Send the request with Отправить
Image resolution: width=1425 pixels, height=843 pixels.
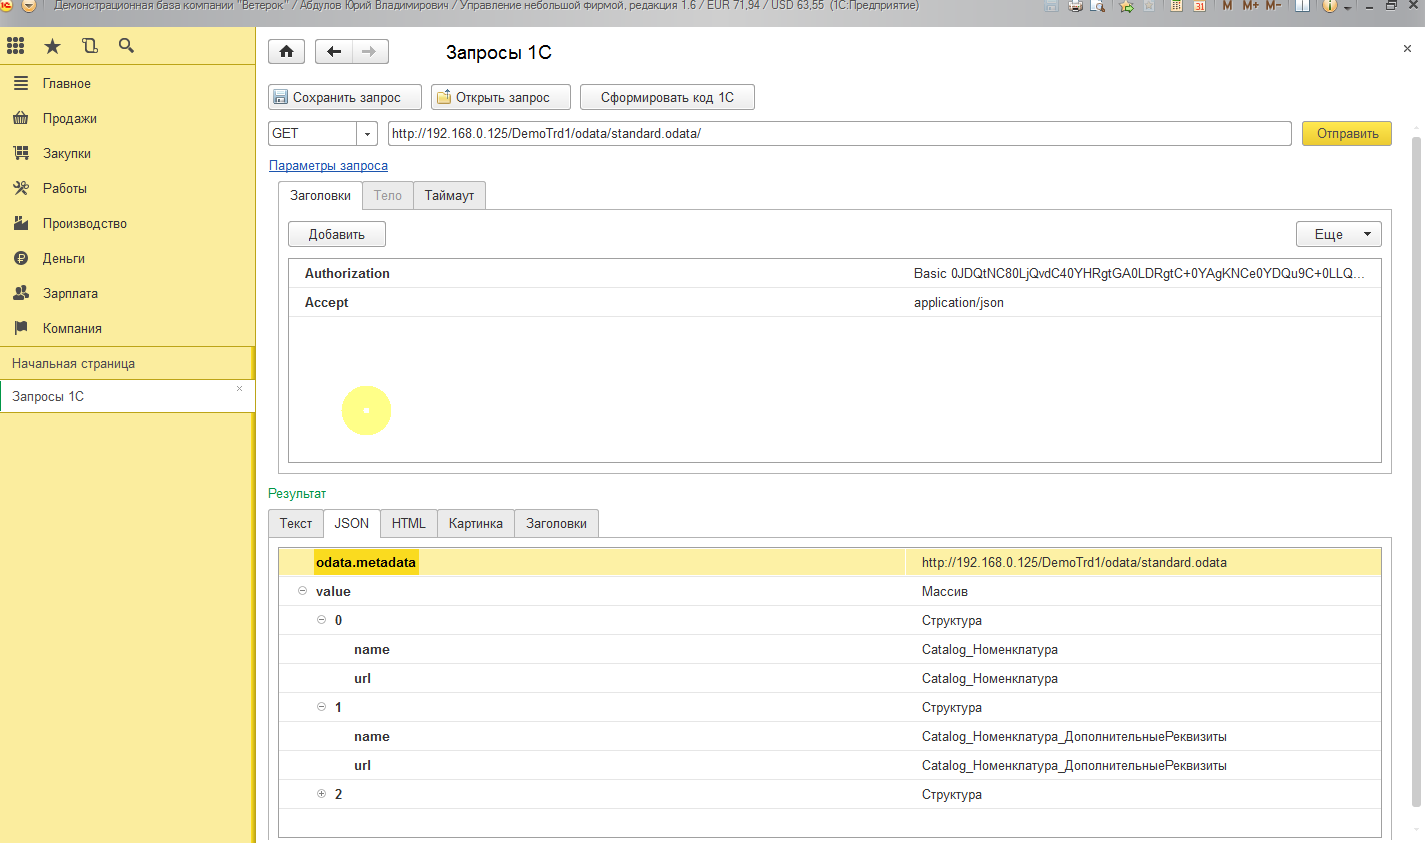(x=1347, y=133)
